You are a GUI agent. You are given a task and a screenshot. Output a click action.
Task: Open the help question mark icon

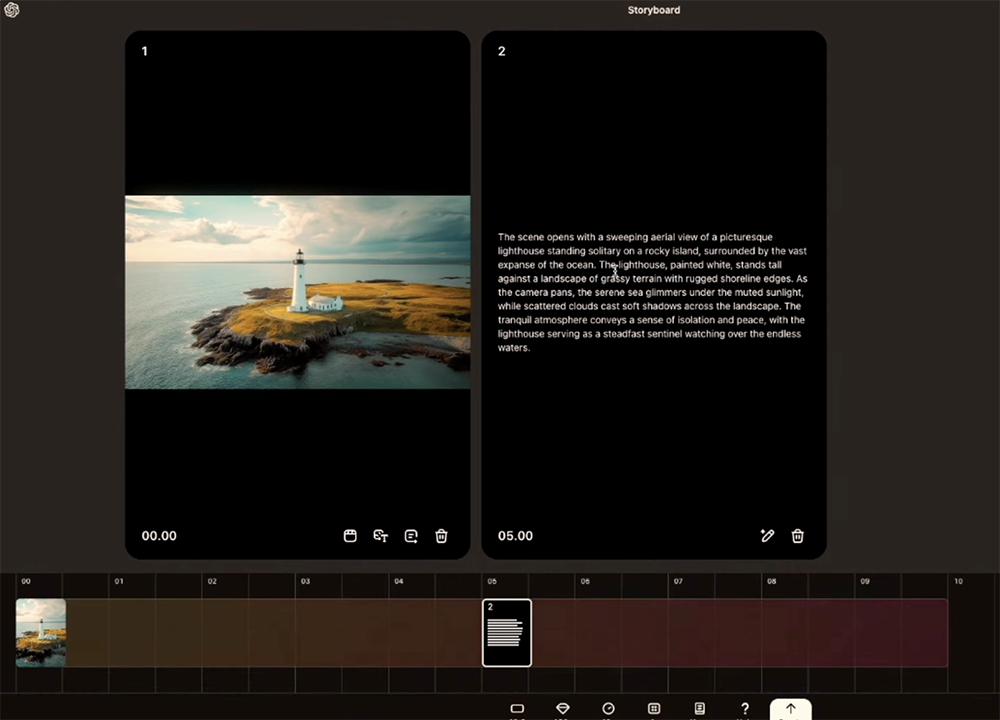point(744,708)
